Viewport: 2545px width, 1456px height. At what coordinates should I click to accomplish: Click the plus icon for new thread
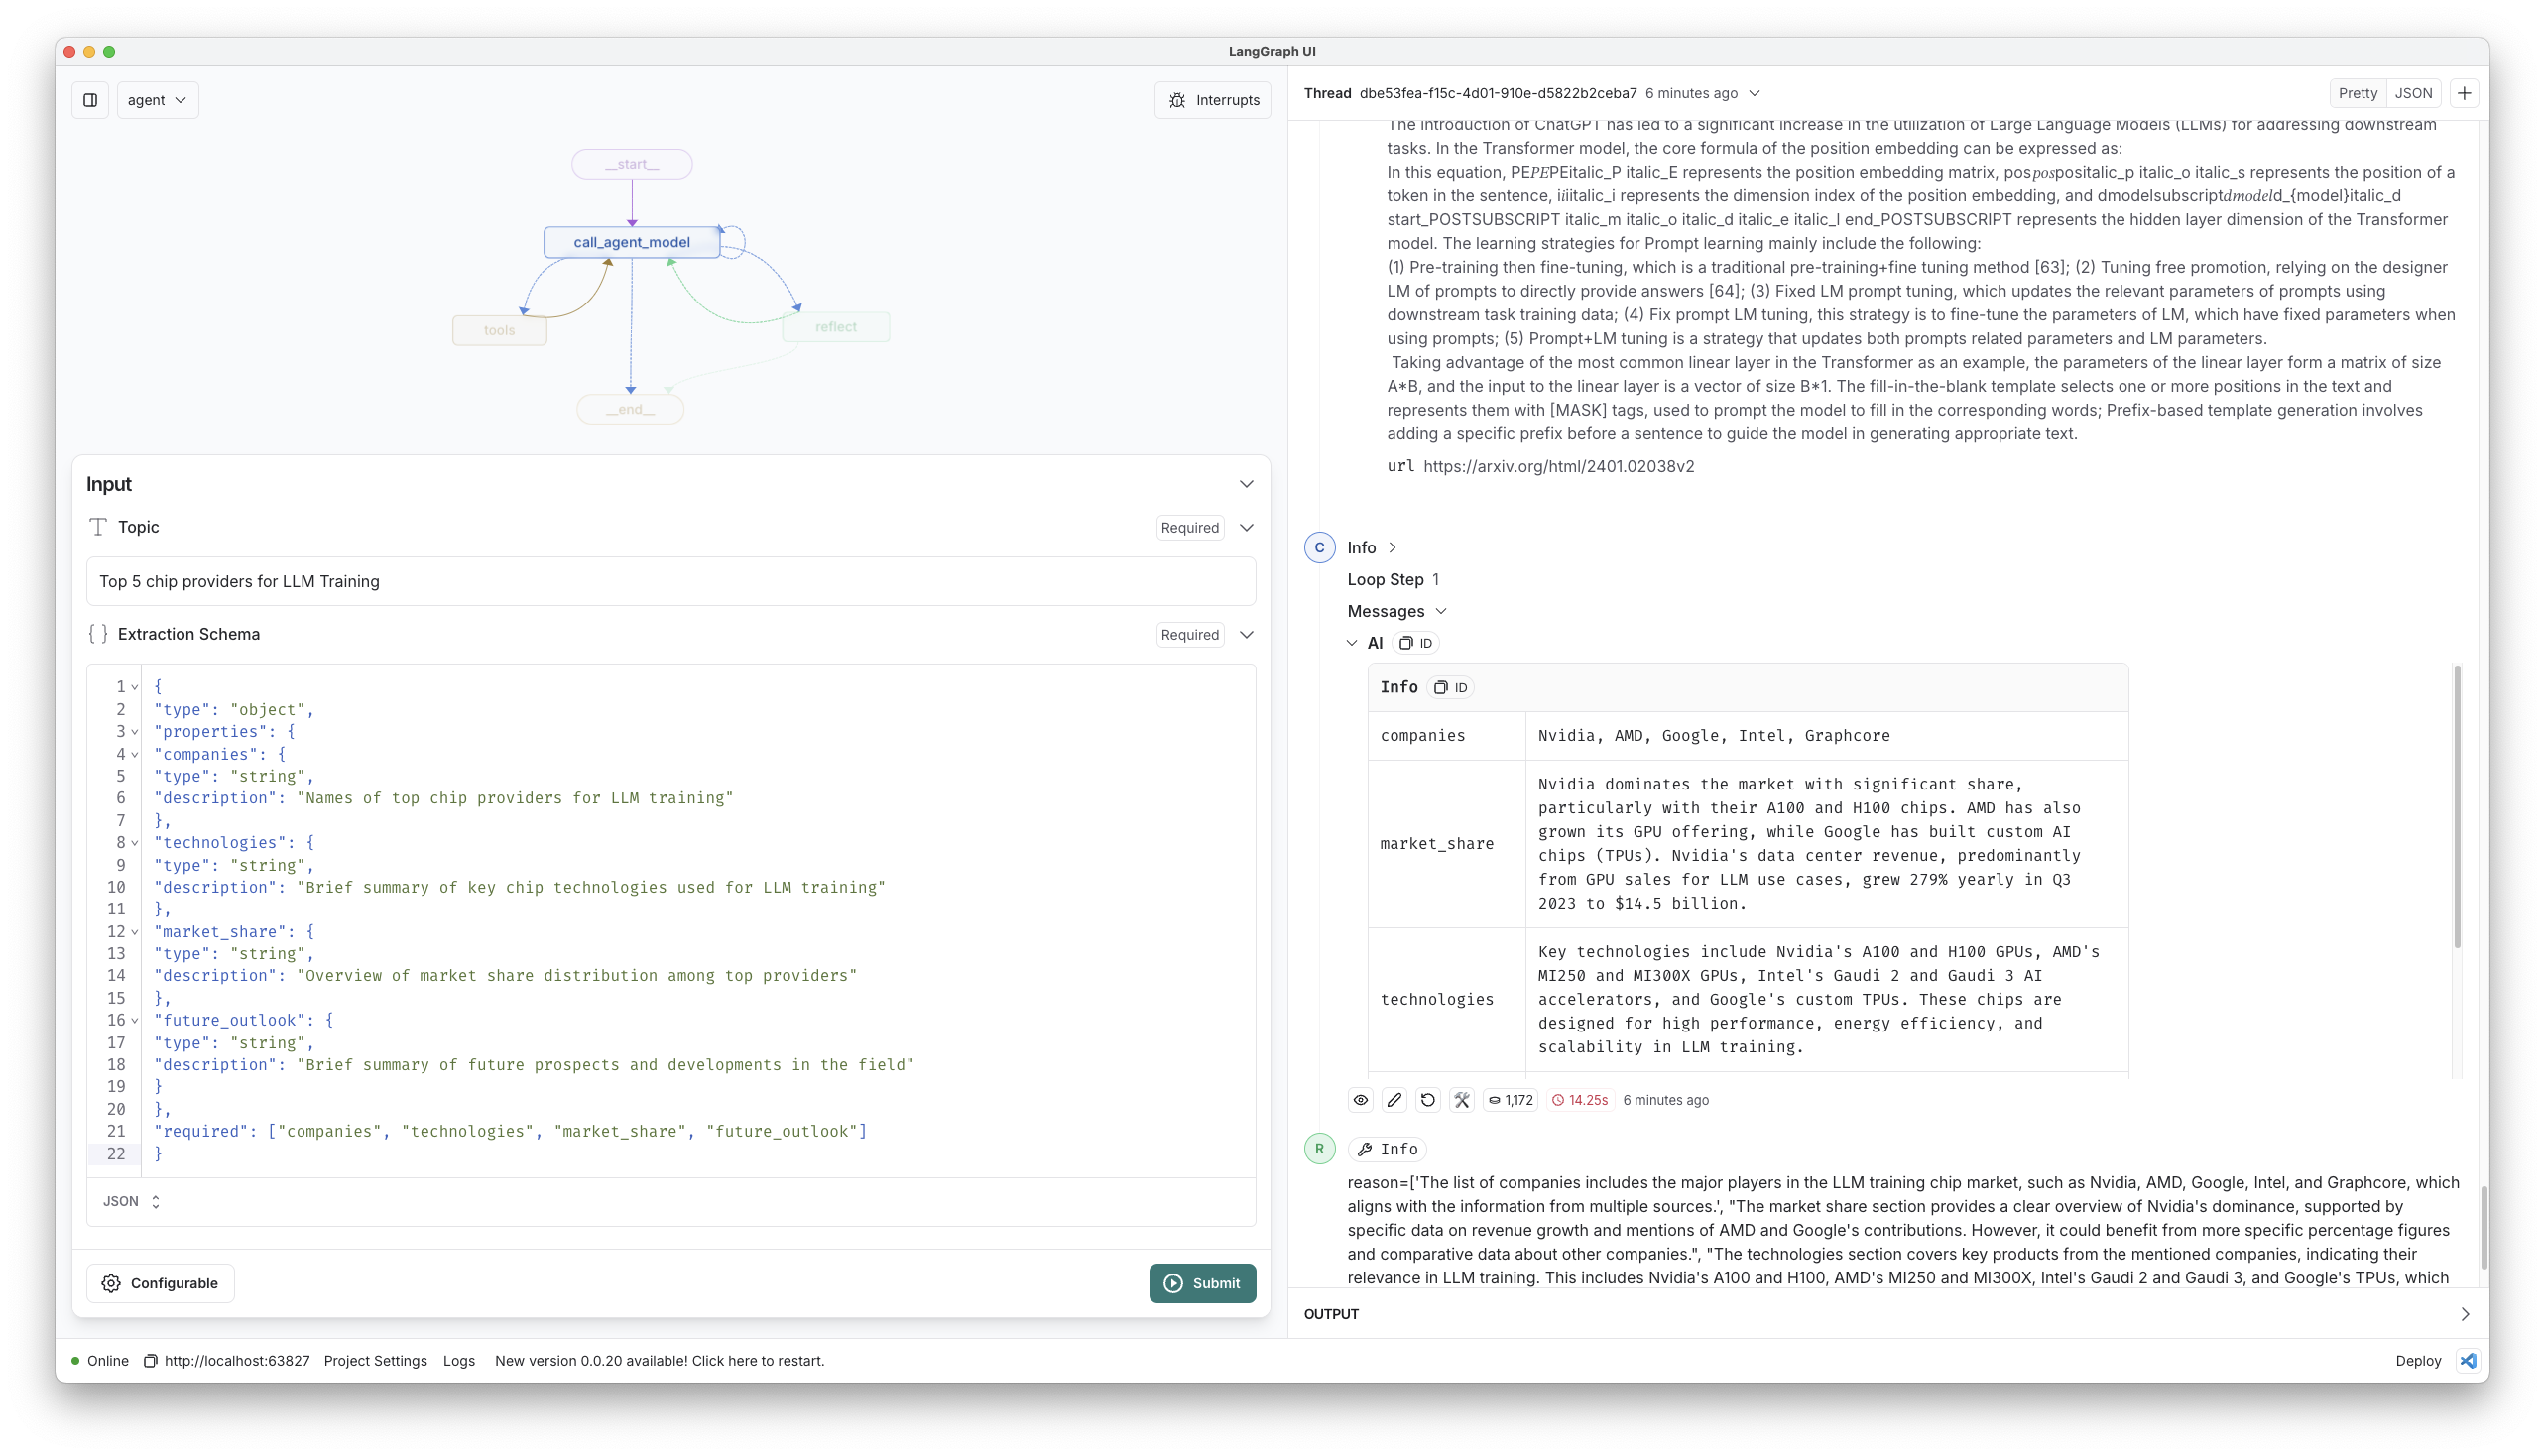(x=2464, y=93)
